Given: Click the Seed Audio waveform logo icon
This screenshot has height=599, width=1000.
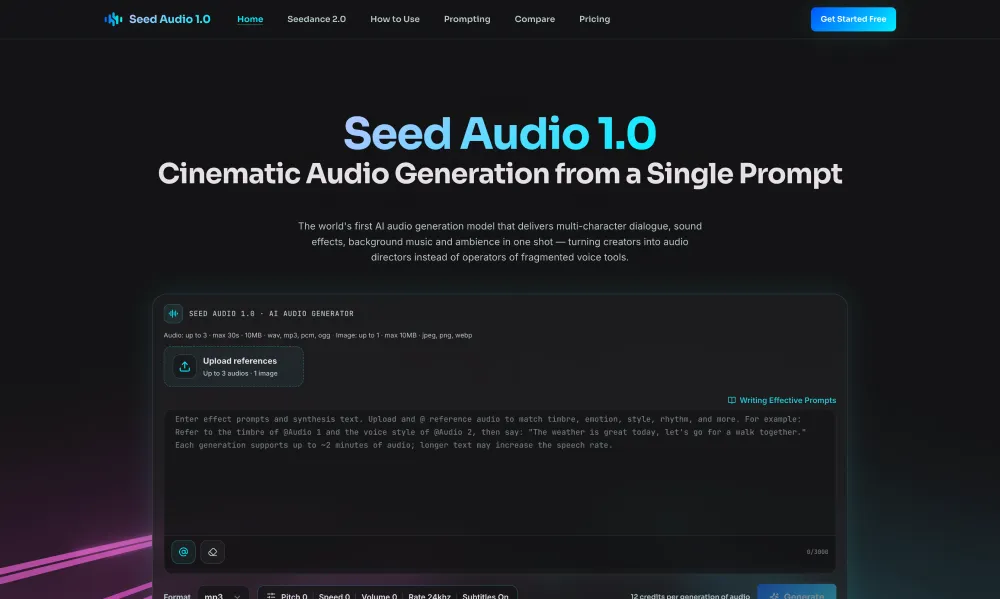Looking at the screenshot, I should (114, 19).
